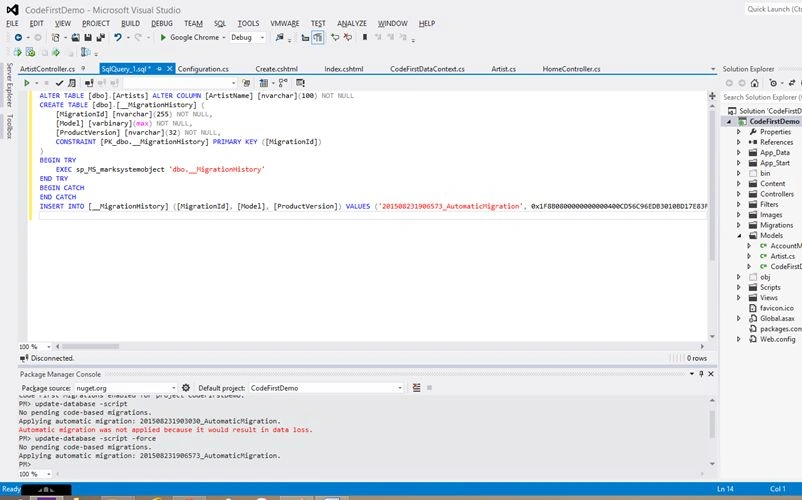Switch to the HomeController.cs tab

coord(571,69)
